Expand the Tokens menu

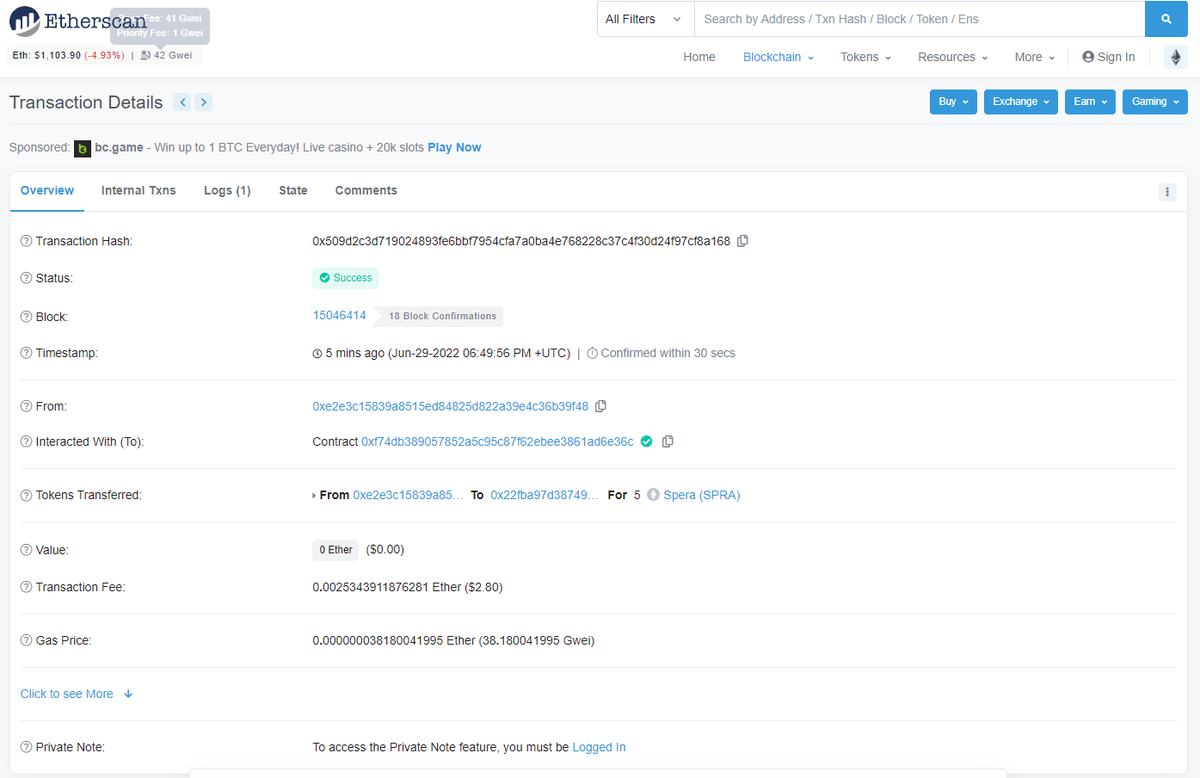coord(866,57)
